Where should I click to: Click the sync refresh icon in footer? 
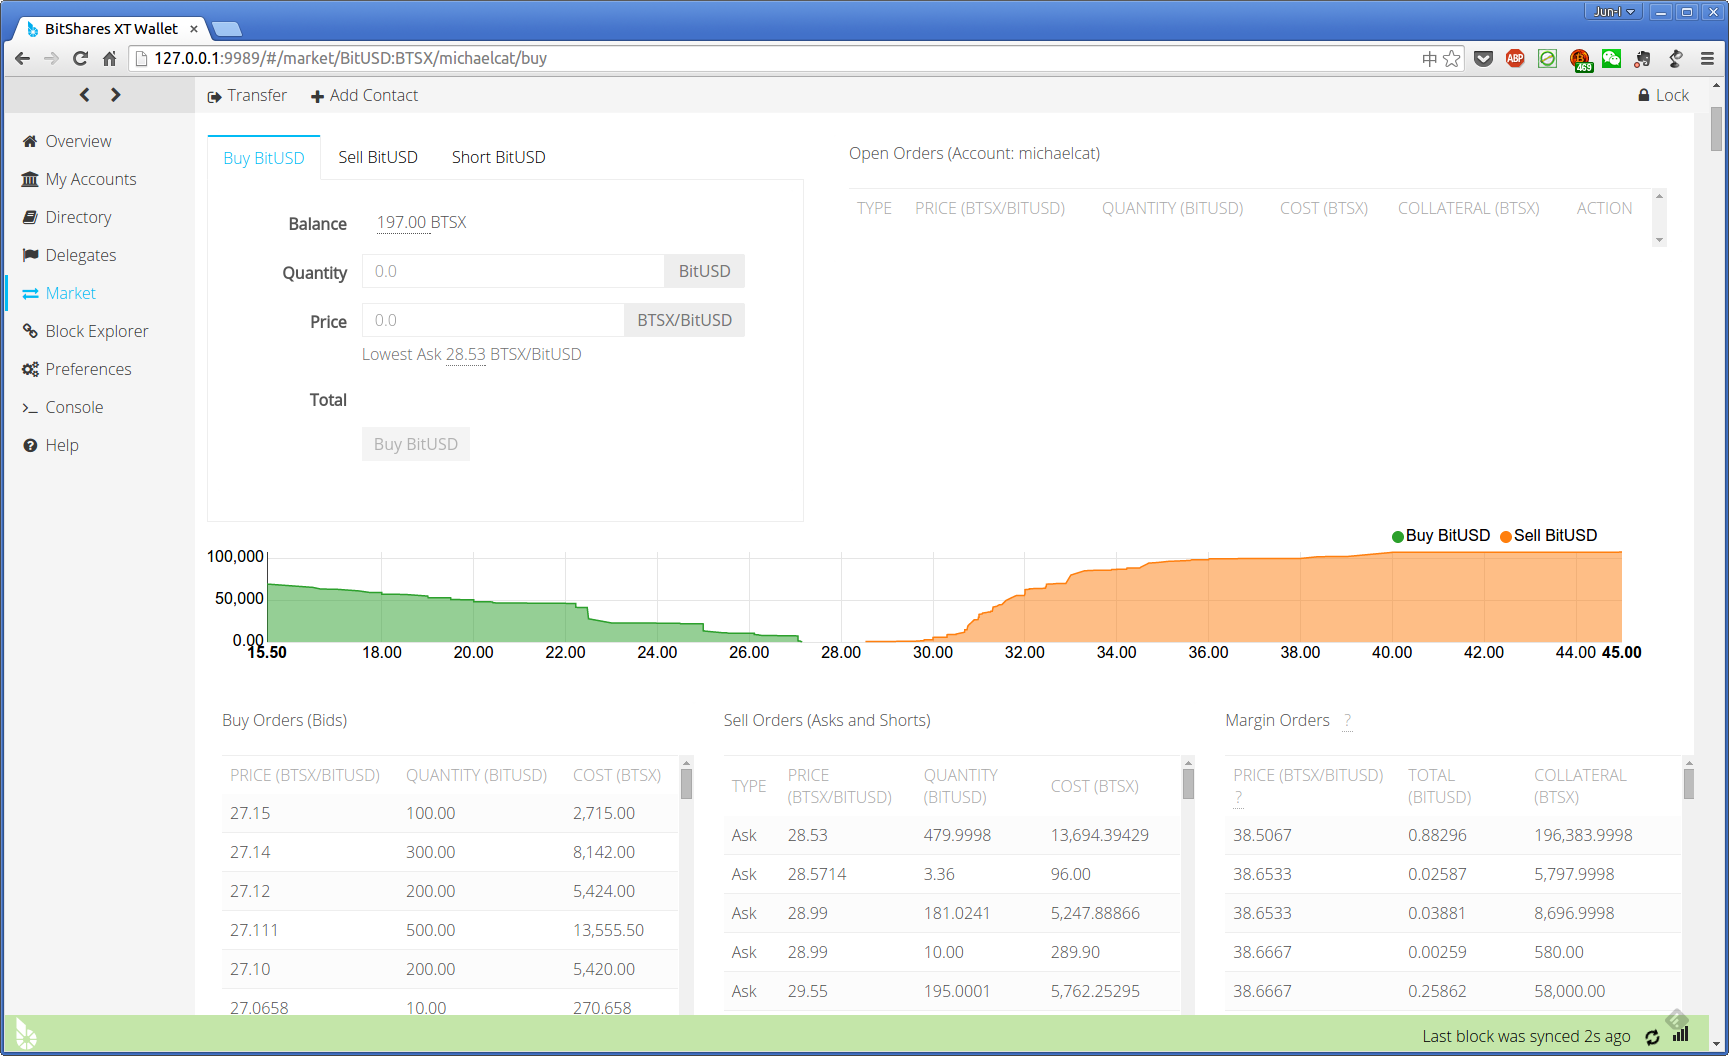click(1652, 1037)
